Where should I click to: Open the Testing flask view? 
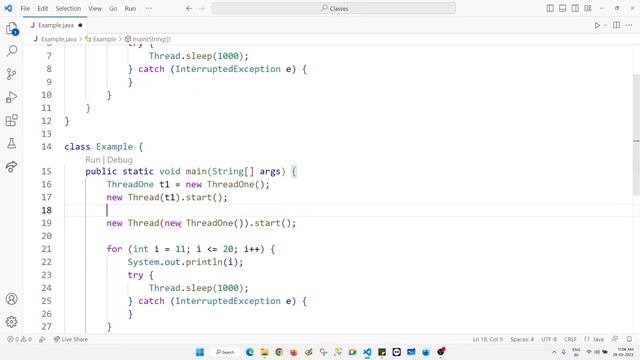coord(11,143)
